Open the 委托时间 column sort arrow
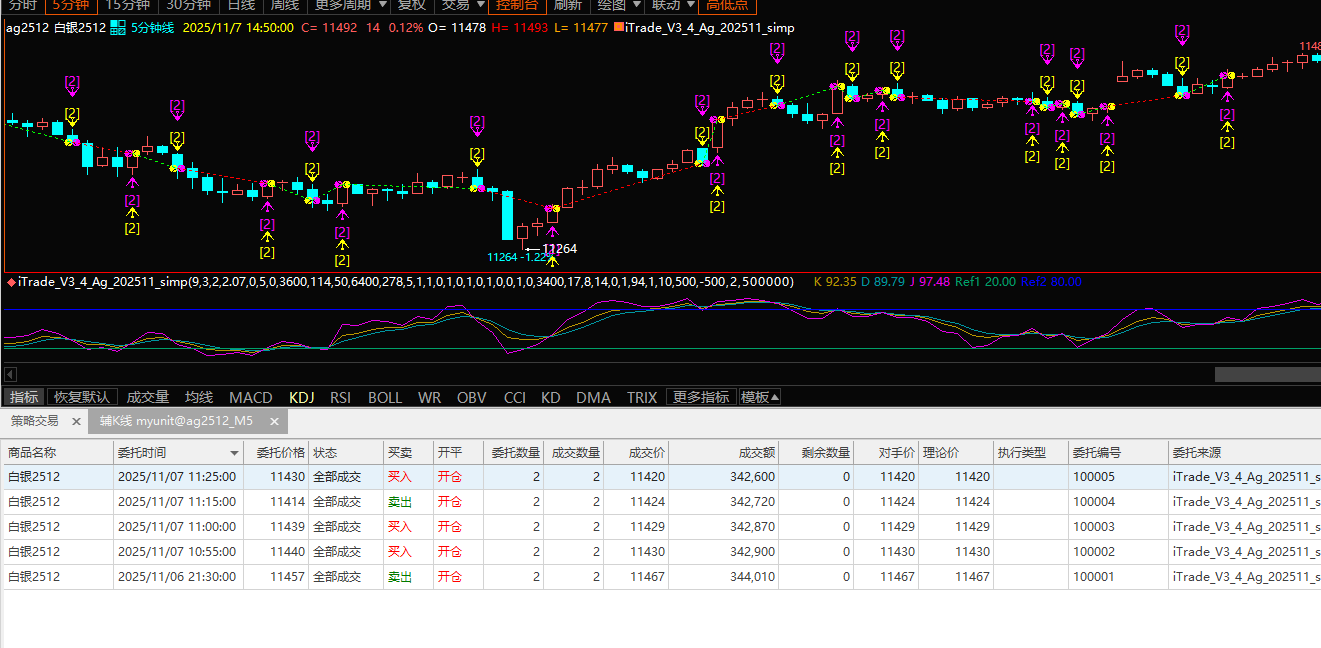This screenshot has width=1321, height=648. pos(235,453)
